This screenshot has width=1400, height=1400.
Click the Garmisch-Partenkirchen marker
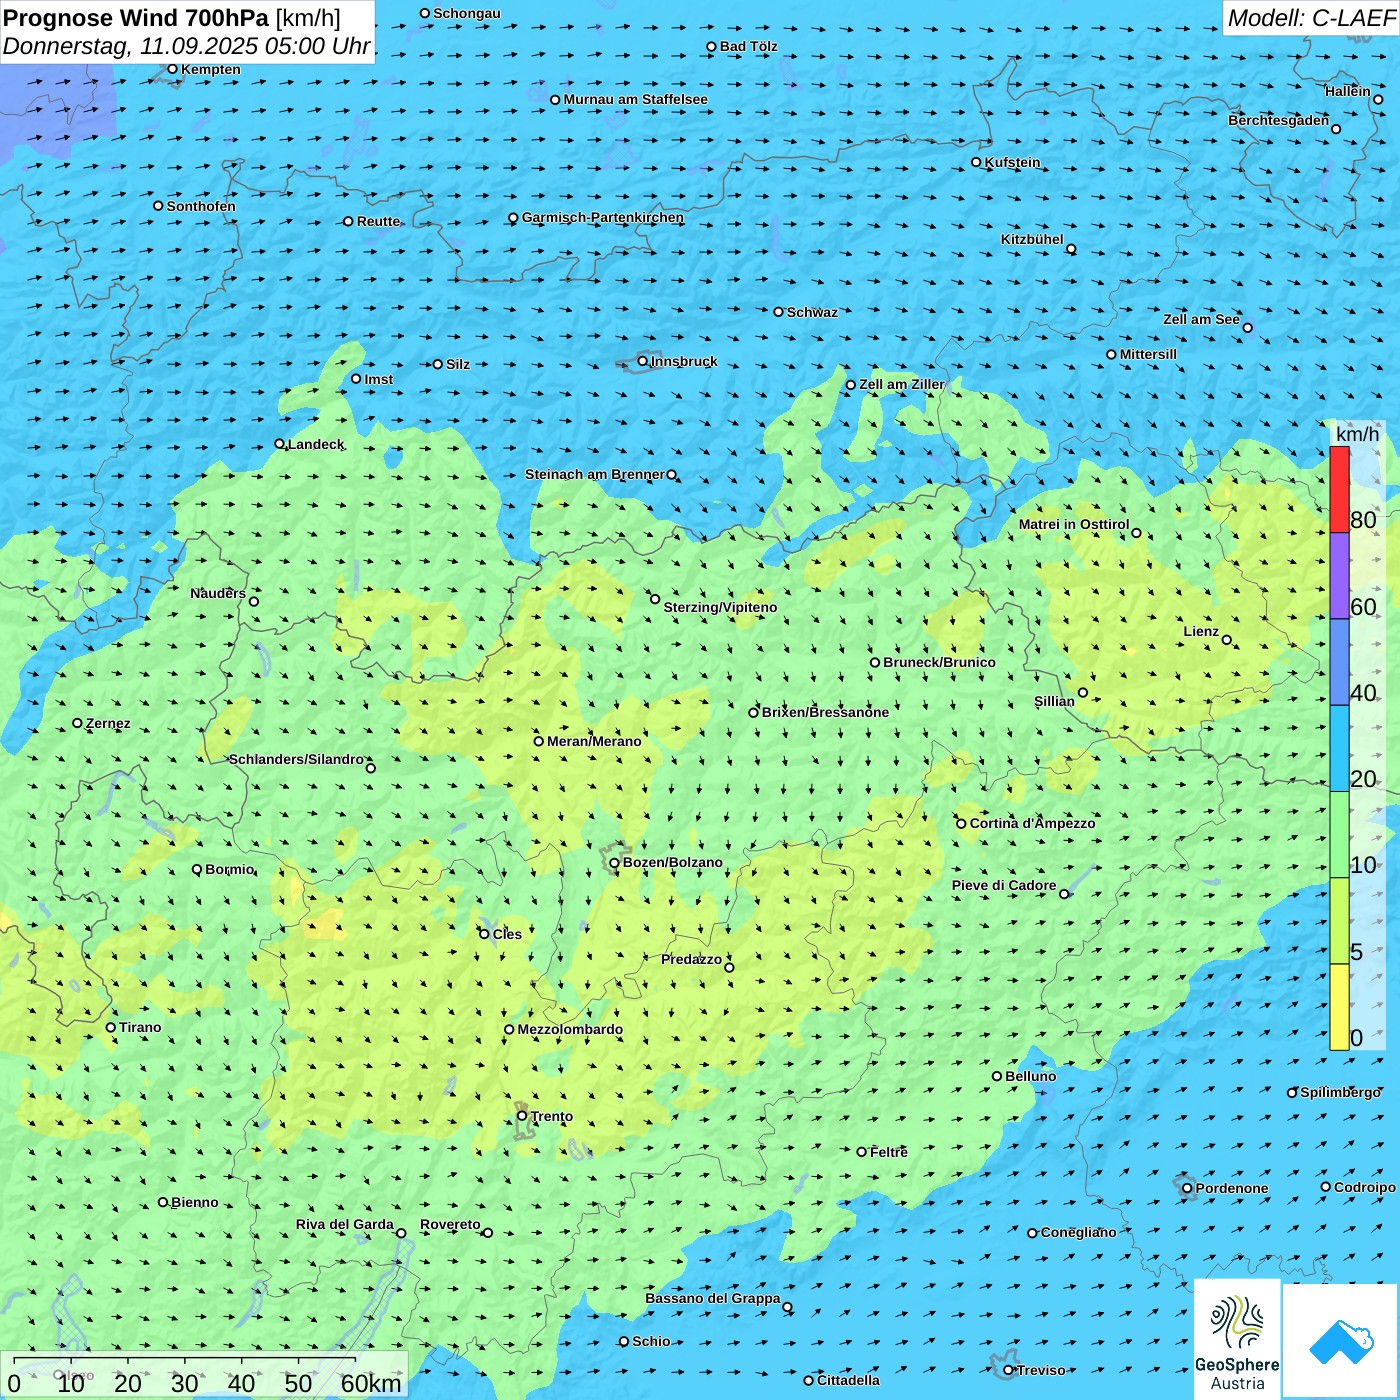(x=514, y=218)
